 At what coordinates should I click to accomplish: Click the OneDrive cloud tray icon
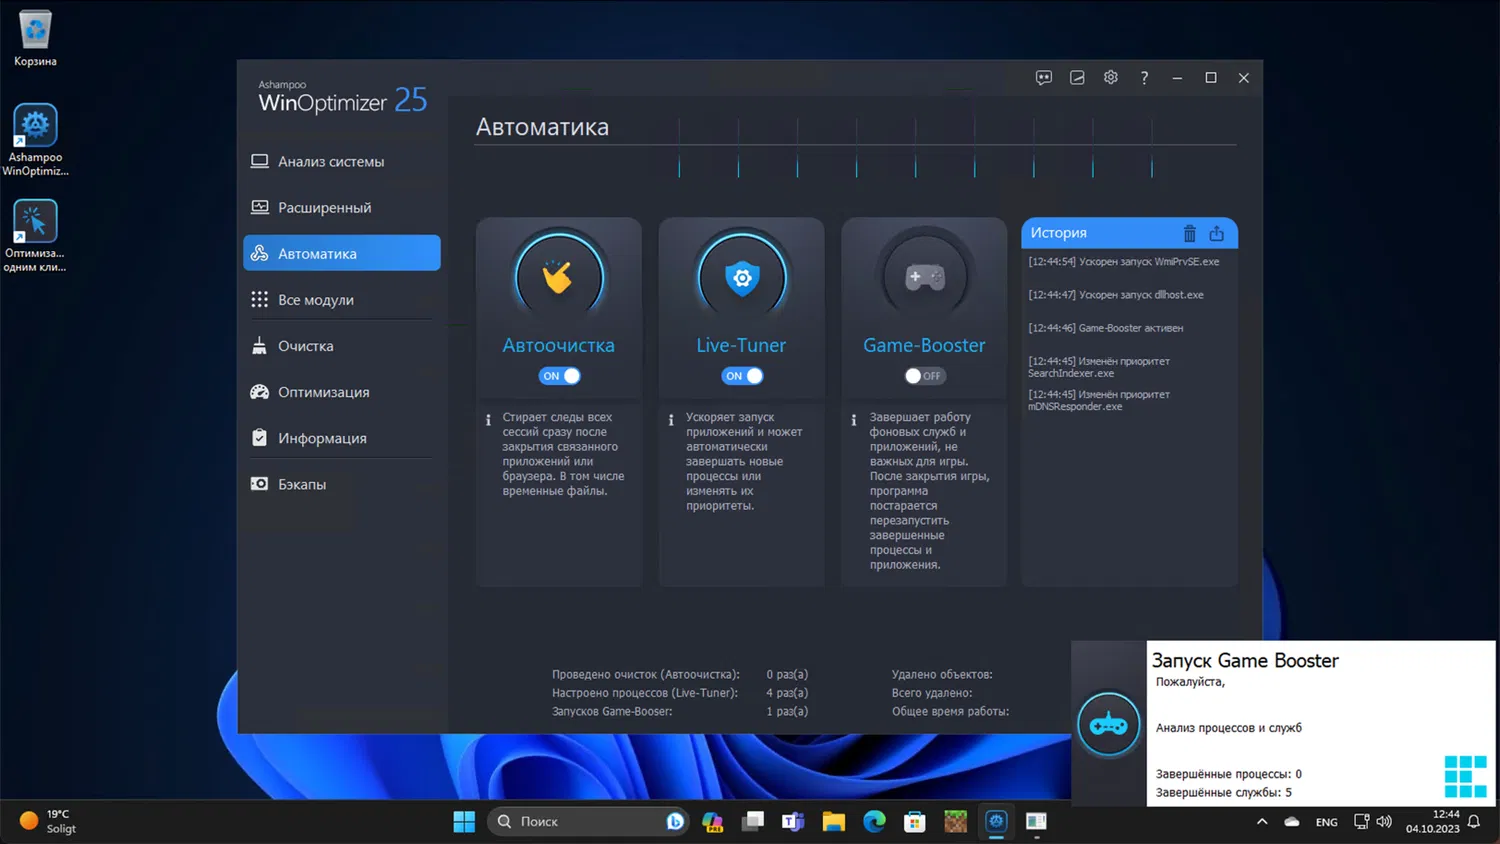(x=1292, y=822)
